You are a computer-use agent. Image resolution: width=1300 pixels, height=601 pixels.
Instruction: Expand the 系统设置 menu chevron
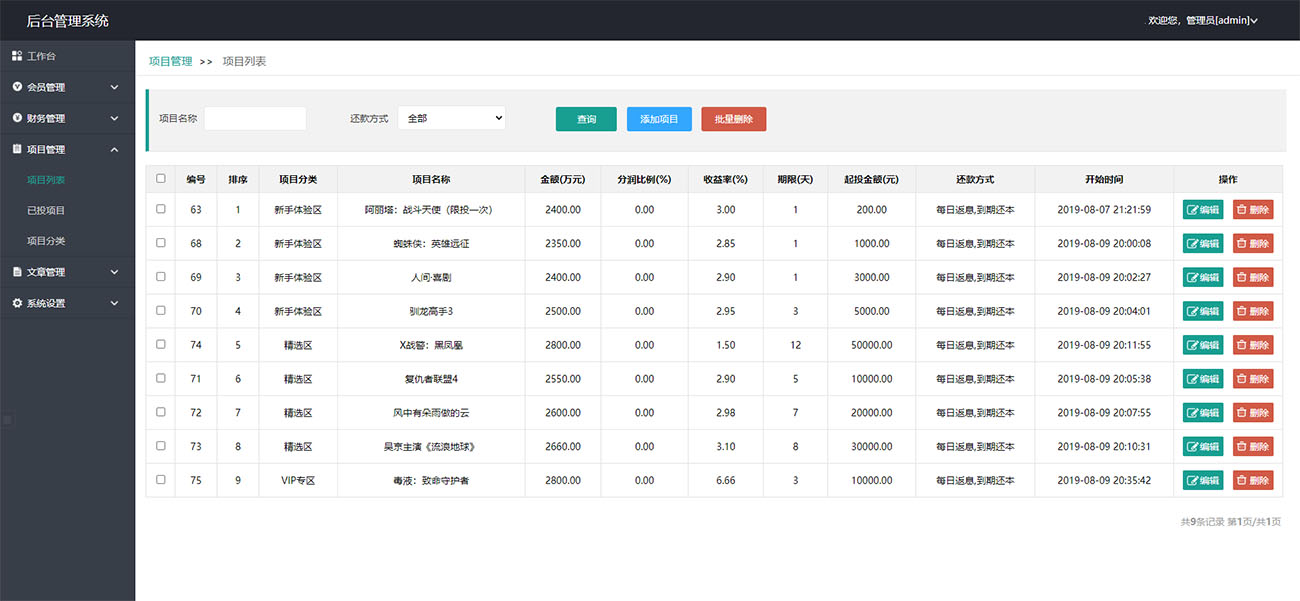point(114,303)
